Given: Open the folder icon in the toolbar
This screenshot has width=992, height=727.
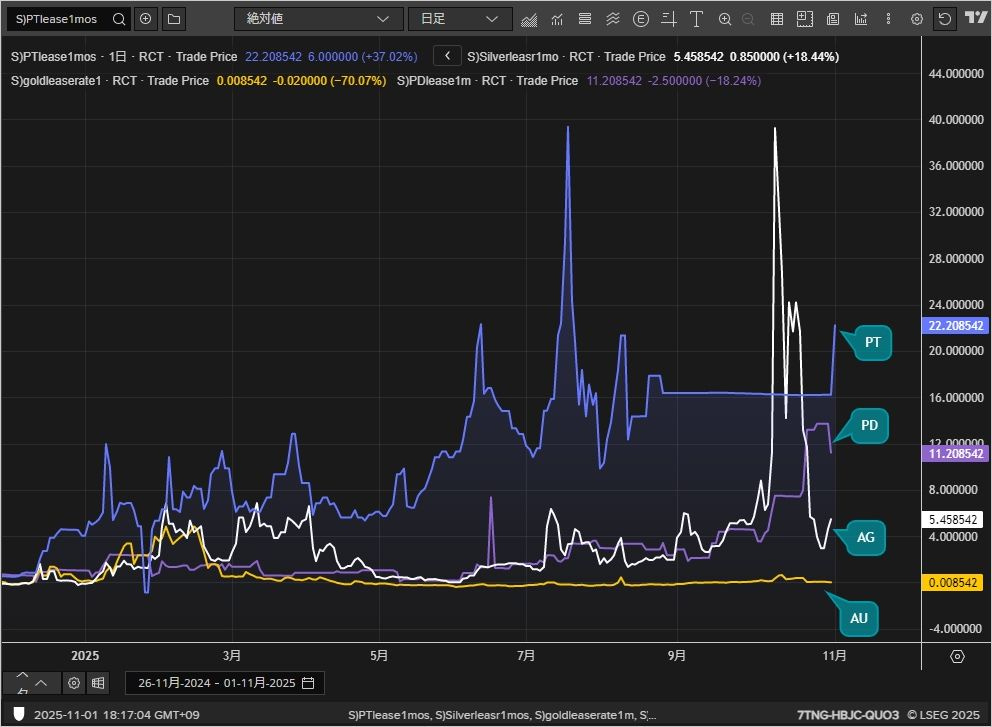Looking at the screenshot, I should tap(174, 19).
